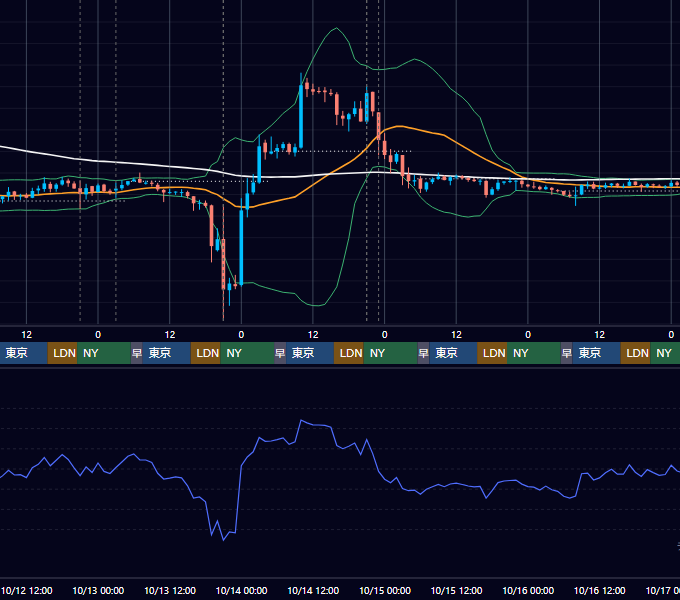Click the lower green Bollinger band trough
Viewport: 680px width, 600px height.
coord(317,305)
